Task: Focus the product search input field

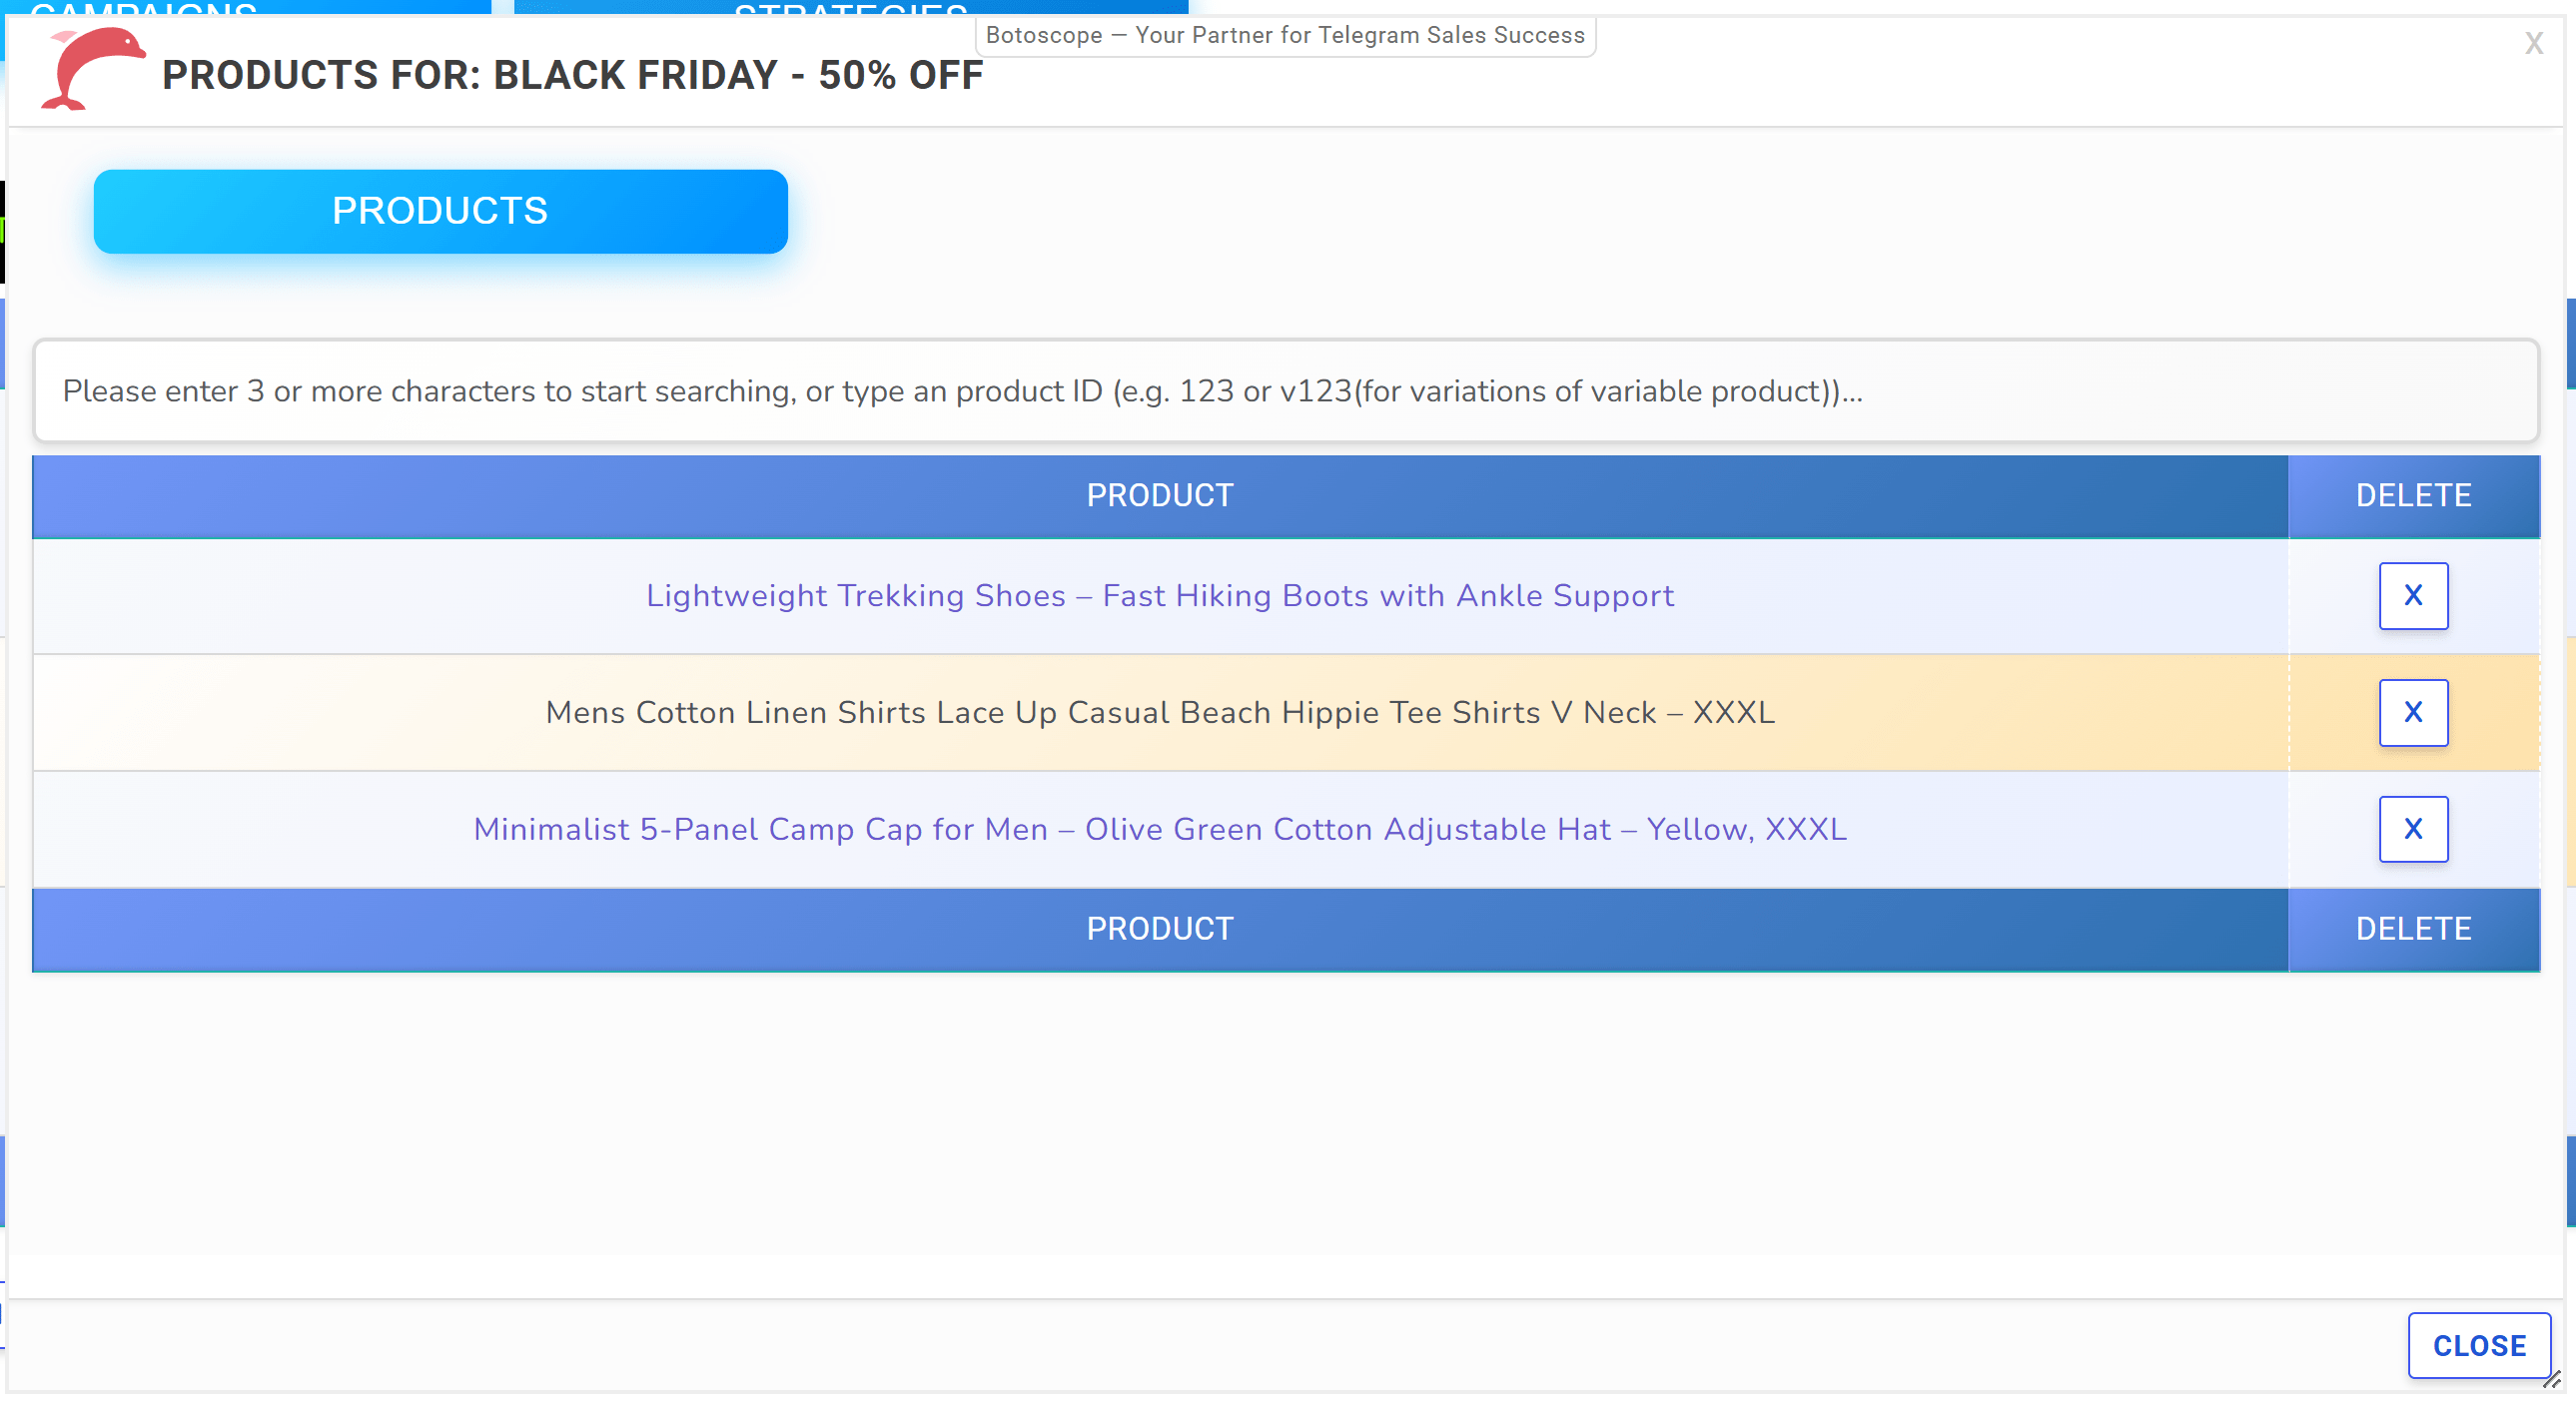Action: (1285, 391)
